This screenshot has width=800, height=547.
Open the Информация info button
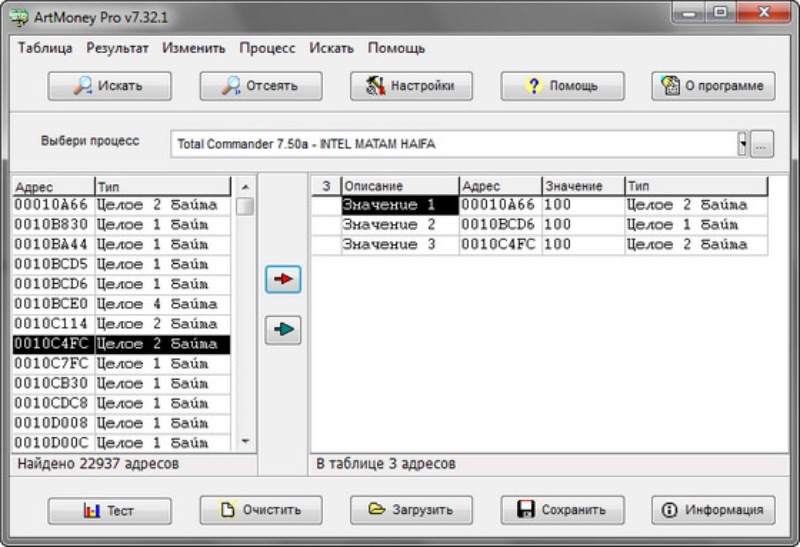[x=713, y=510]
